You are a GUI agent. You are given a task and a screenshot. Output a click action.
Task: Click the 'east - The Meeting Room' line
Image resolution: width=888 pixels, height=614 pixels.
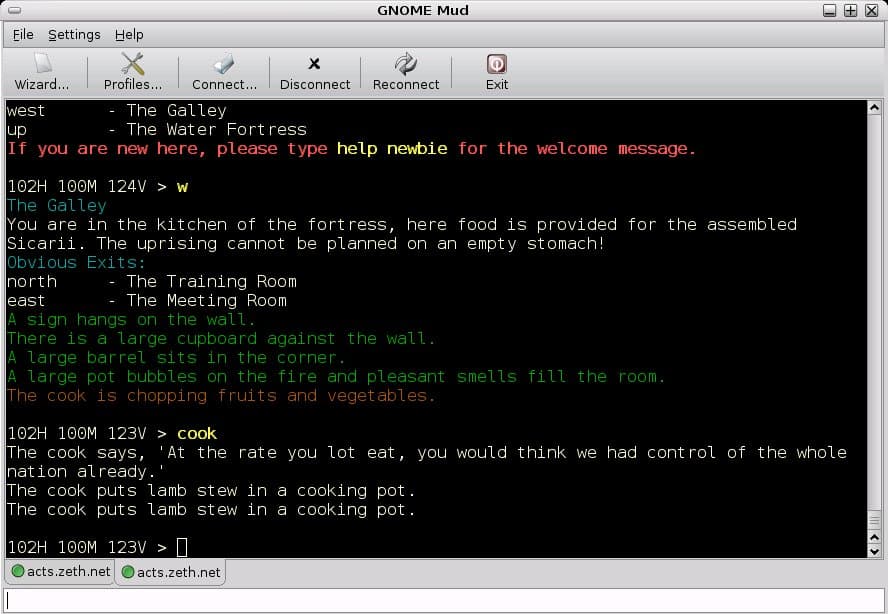pyautogui.click(x=147, y=301)
